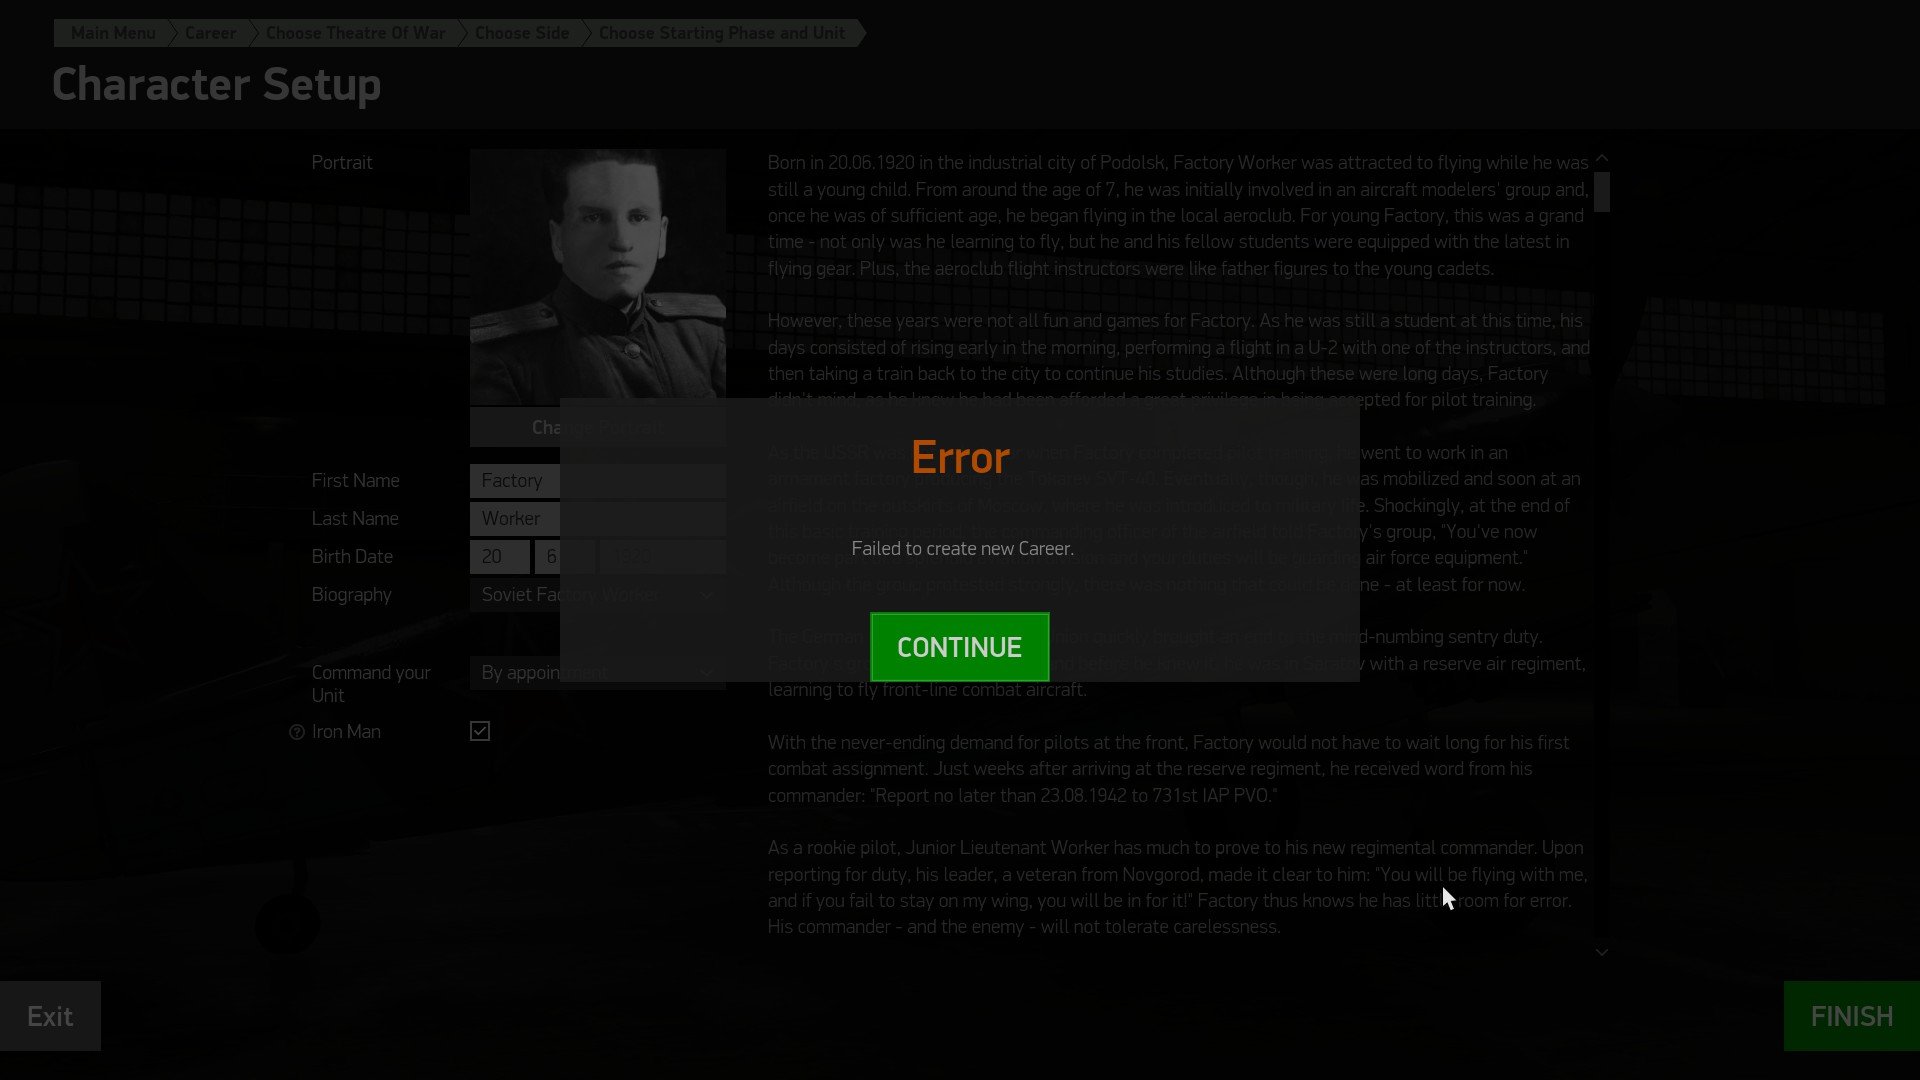Screen dimensions: 1920x1080
Task: Click the FINISH button
Action: point(1850,1016)
